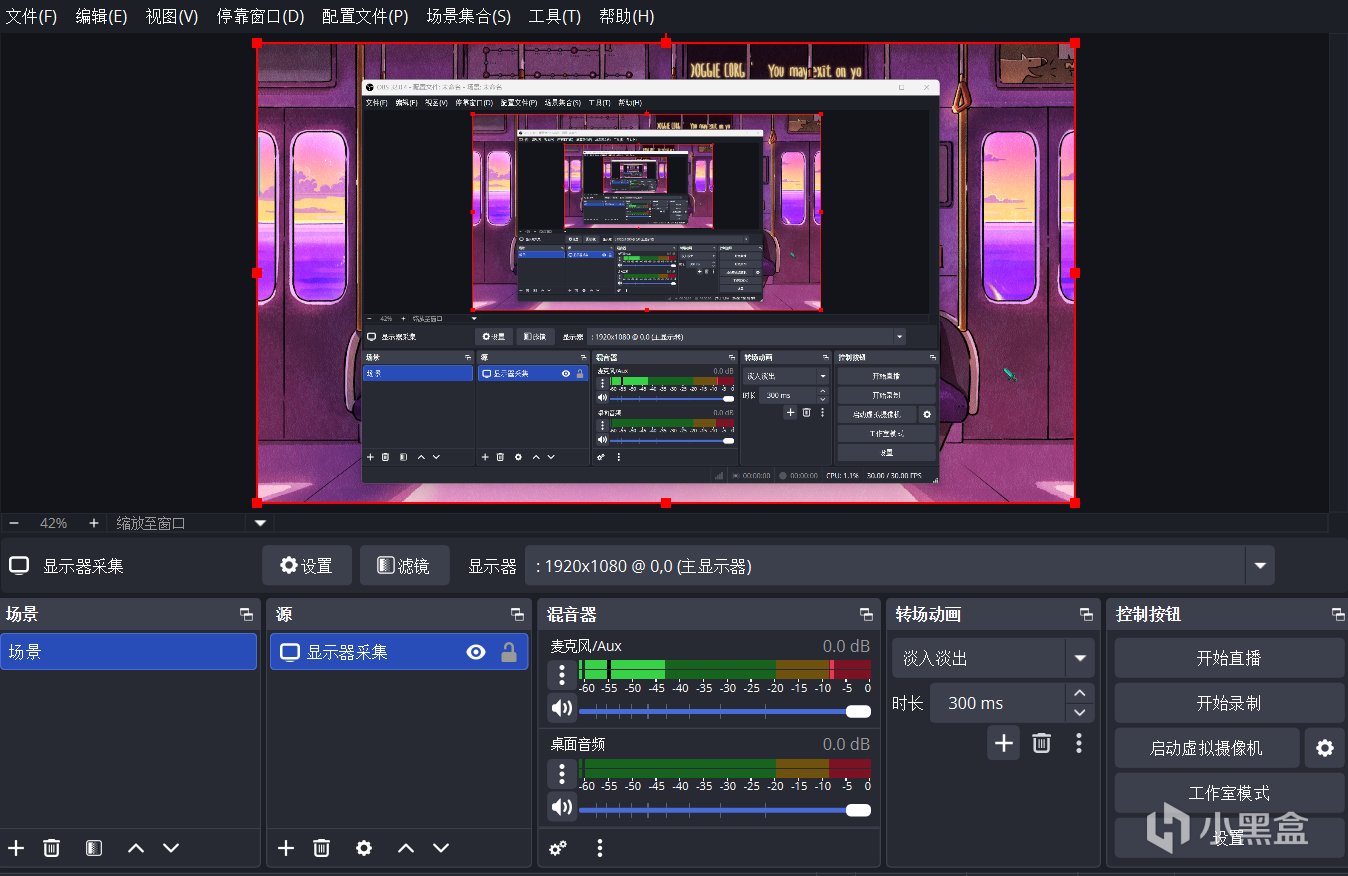Click the 0.0 dB value for 桌面音频
The height and width of the screenshot is (876, 1348).
click(x=846, y=744)
